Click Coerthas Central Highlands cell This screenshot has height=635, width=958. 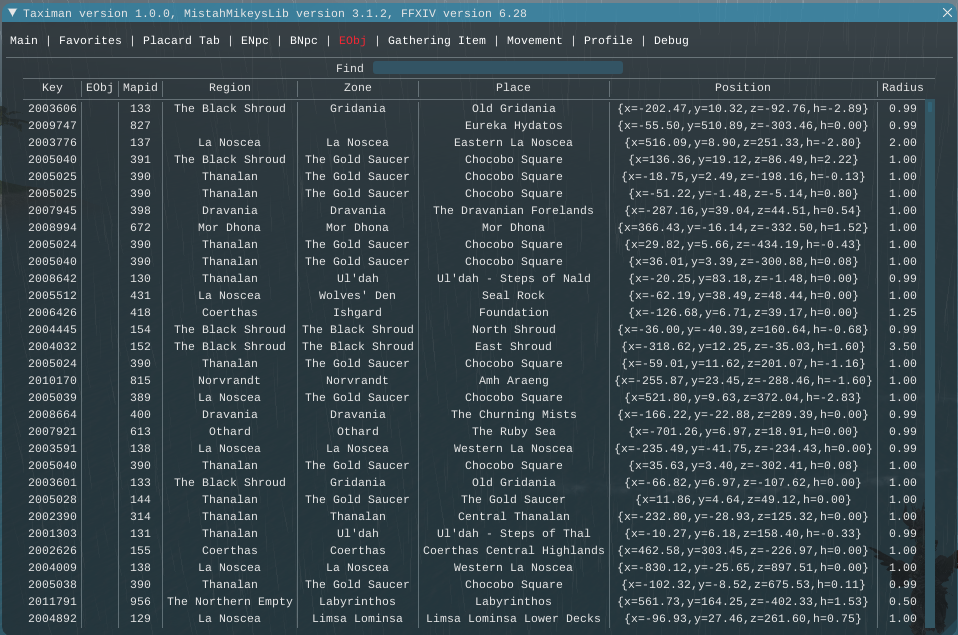point(513,551)
